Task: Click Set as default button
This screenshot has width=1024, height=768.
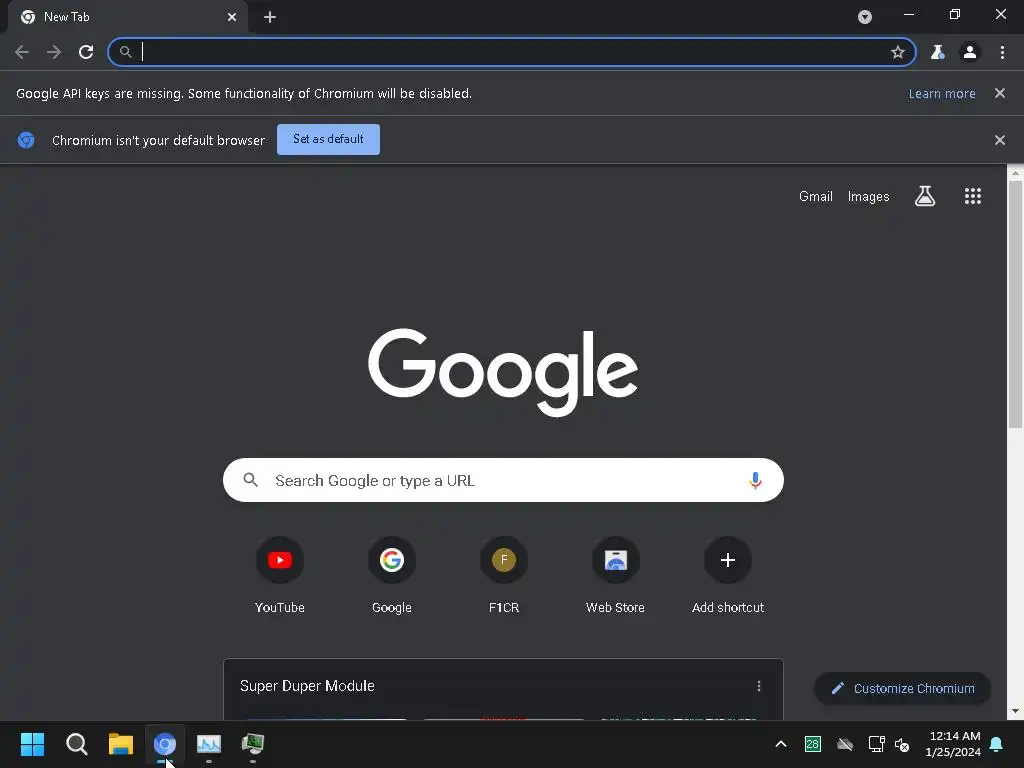Action: [x=328, y=139]
